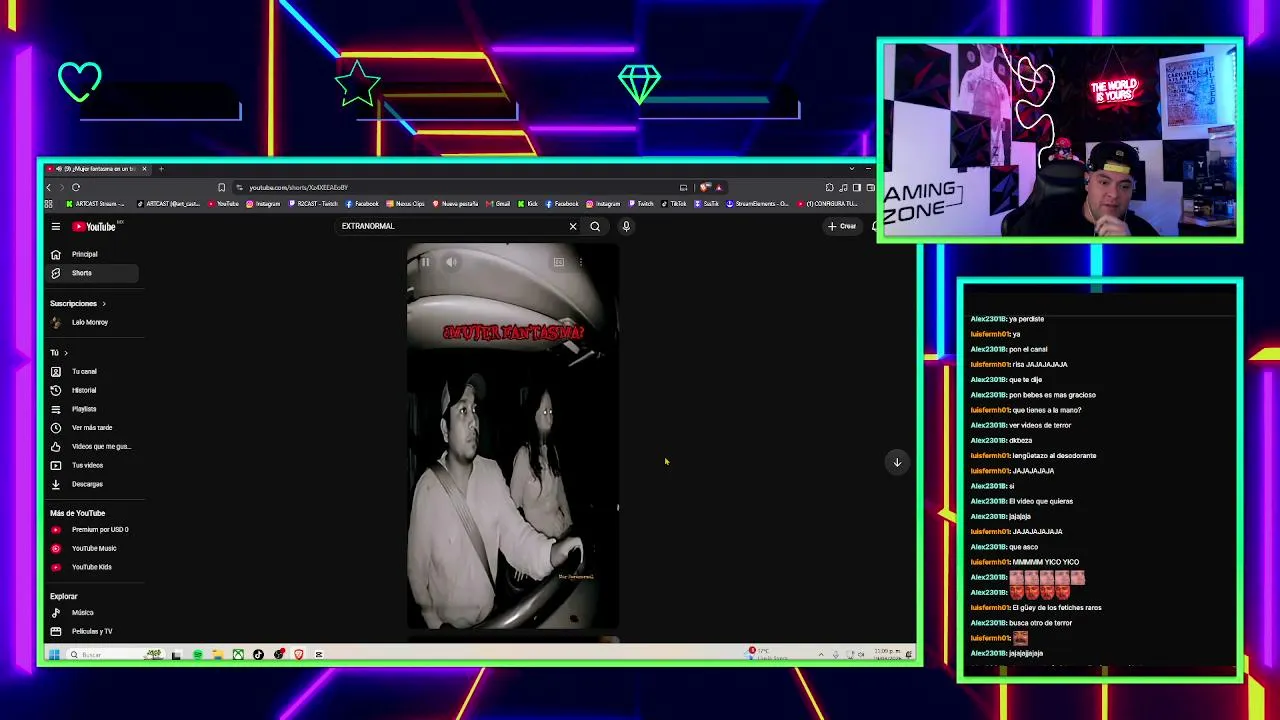The height and width of the screenshot is (720, 1280).
Task: Mute the short using the speaker icon
Action: [x=452, y=262]
